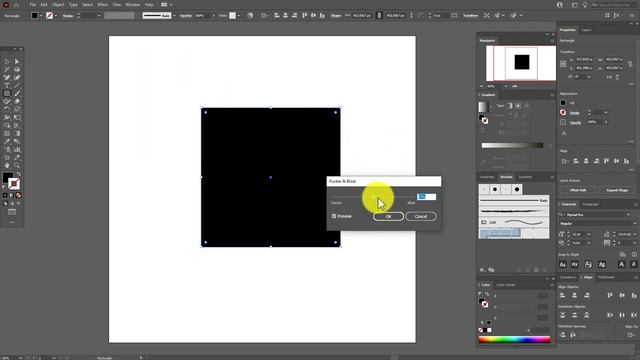This screenshot has height=360, width=640.
Task: Click OK in Pucker & Bloat dialog
Action: [x=388, y=216]
